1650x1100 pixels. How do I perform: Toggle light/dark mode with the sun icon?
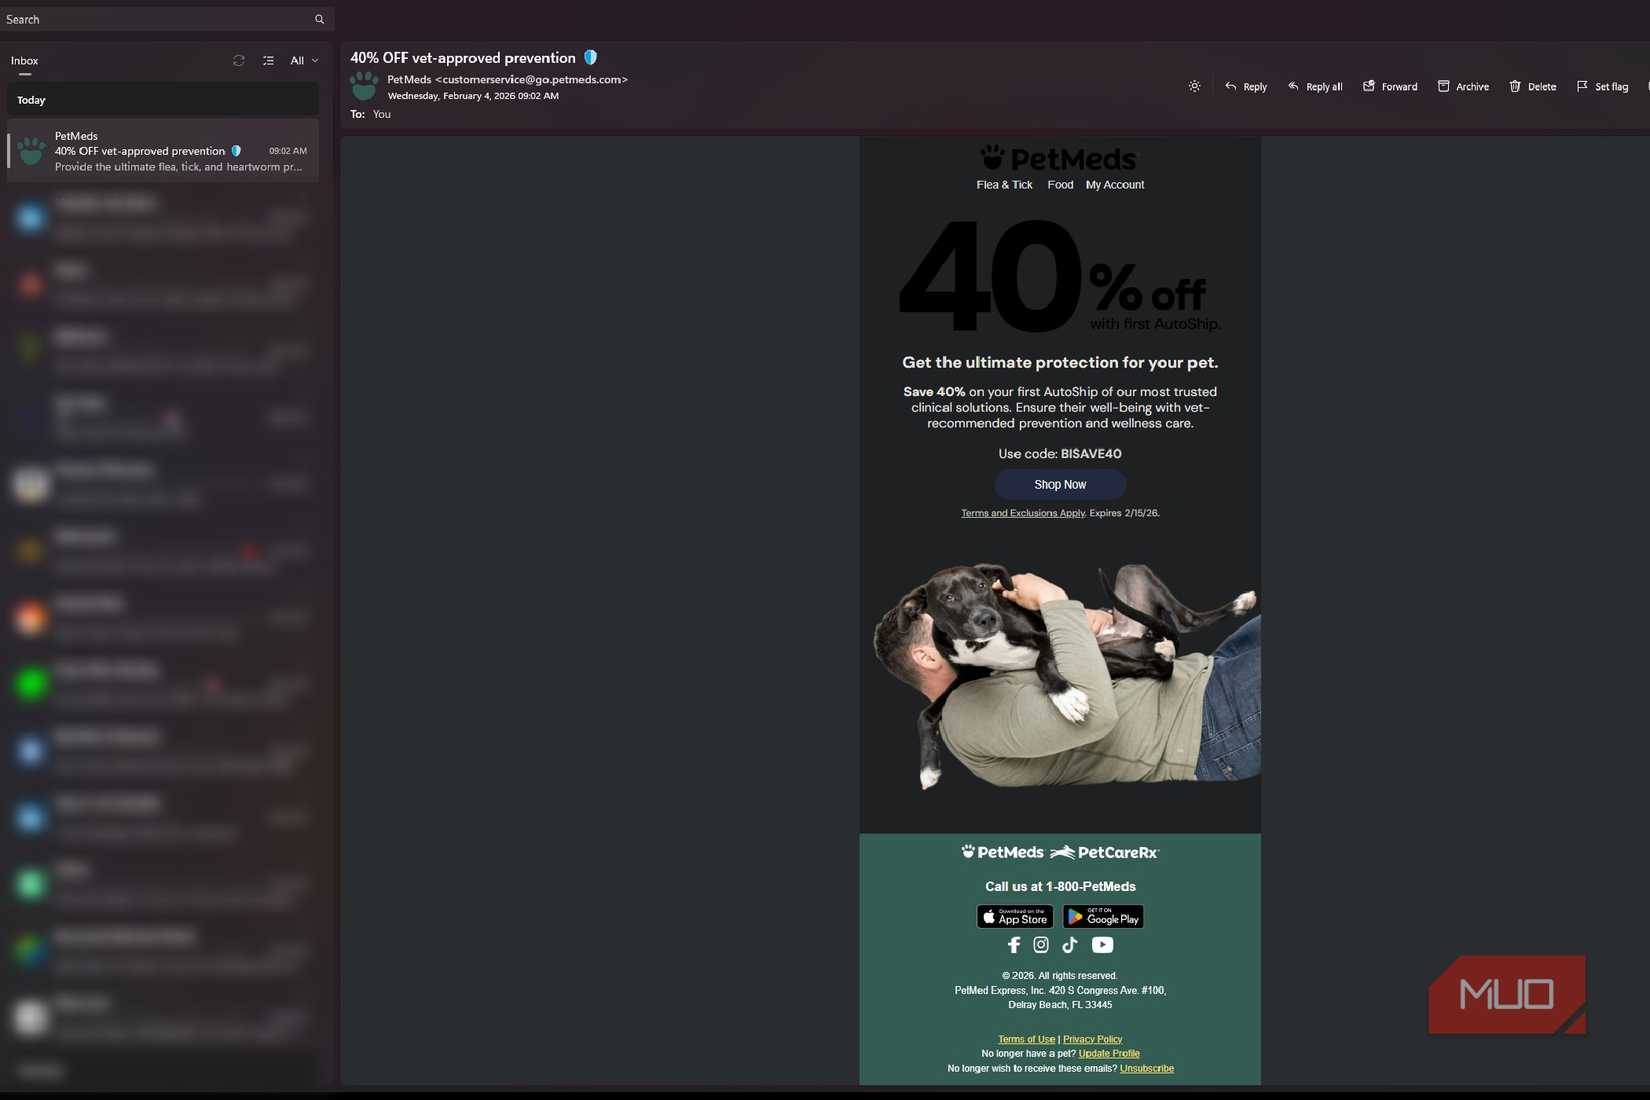1194,86
